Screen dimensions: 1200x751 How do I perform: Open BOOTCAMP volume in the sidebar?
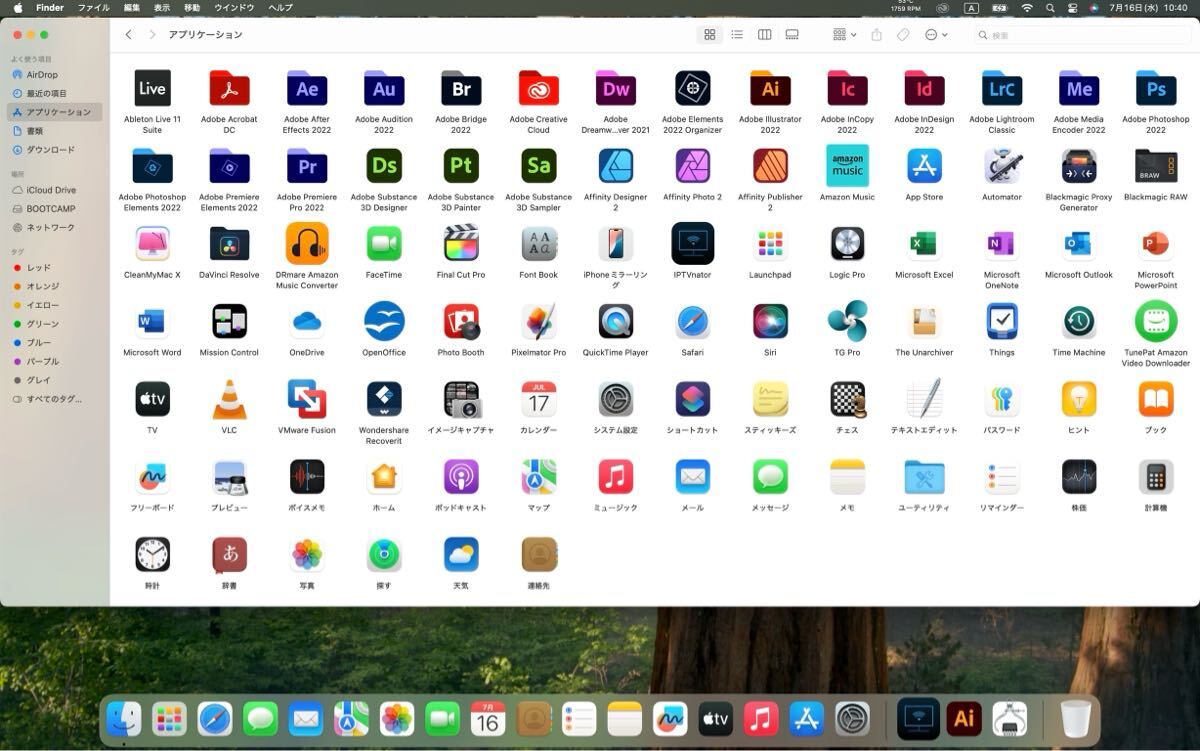click(55, 209)
